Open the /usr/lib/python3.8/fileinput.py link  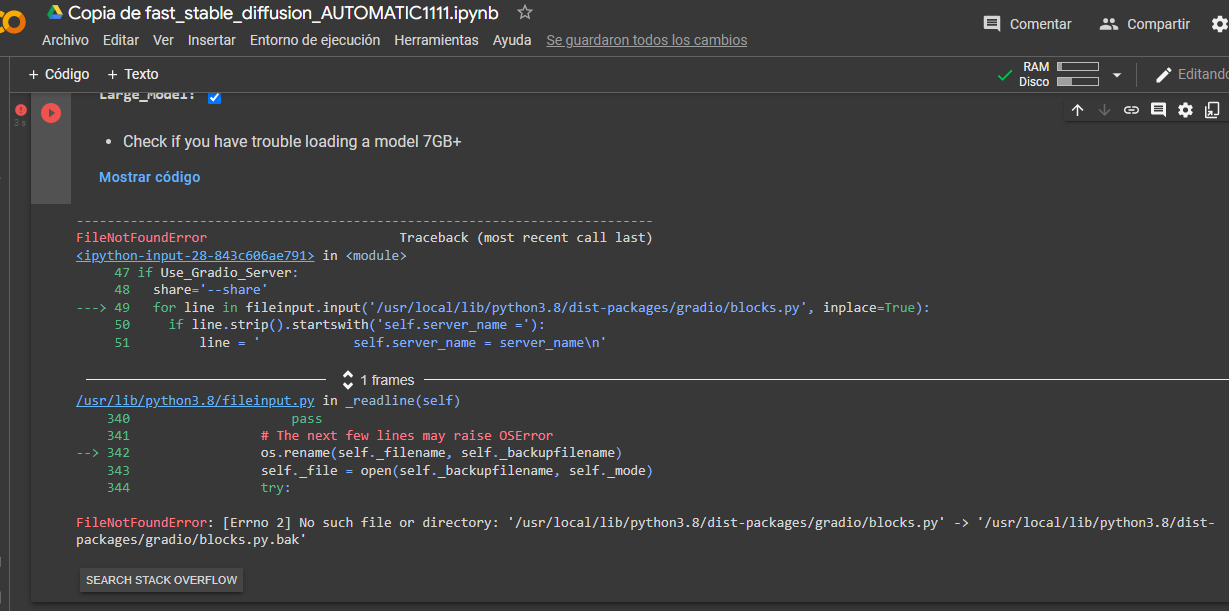tap(197, 401)
